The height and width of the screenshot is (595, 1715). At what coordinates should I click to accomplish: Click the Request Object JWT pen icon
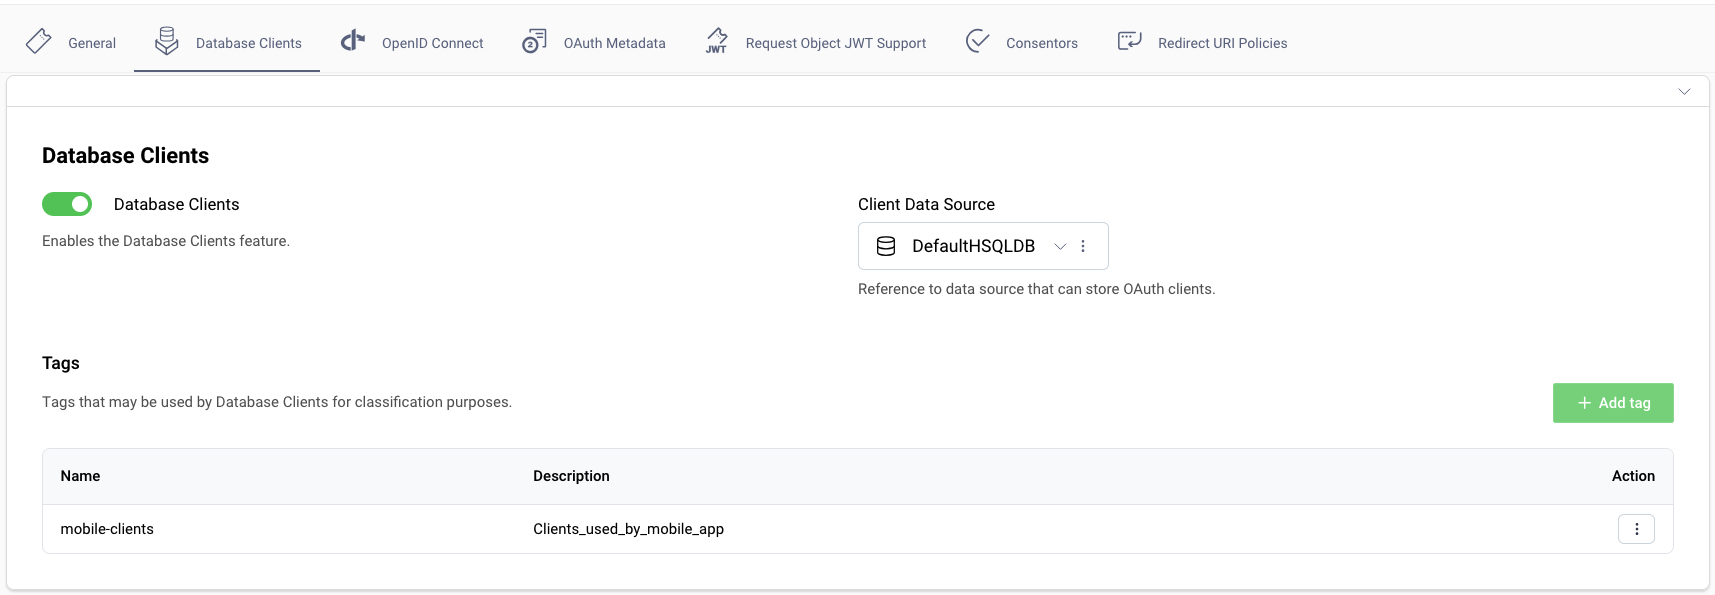716,41
